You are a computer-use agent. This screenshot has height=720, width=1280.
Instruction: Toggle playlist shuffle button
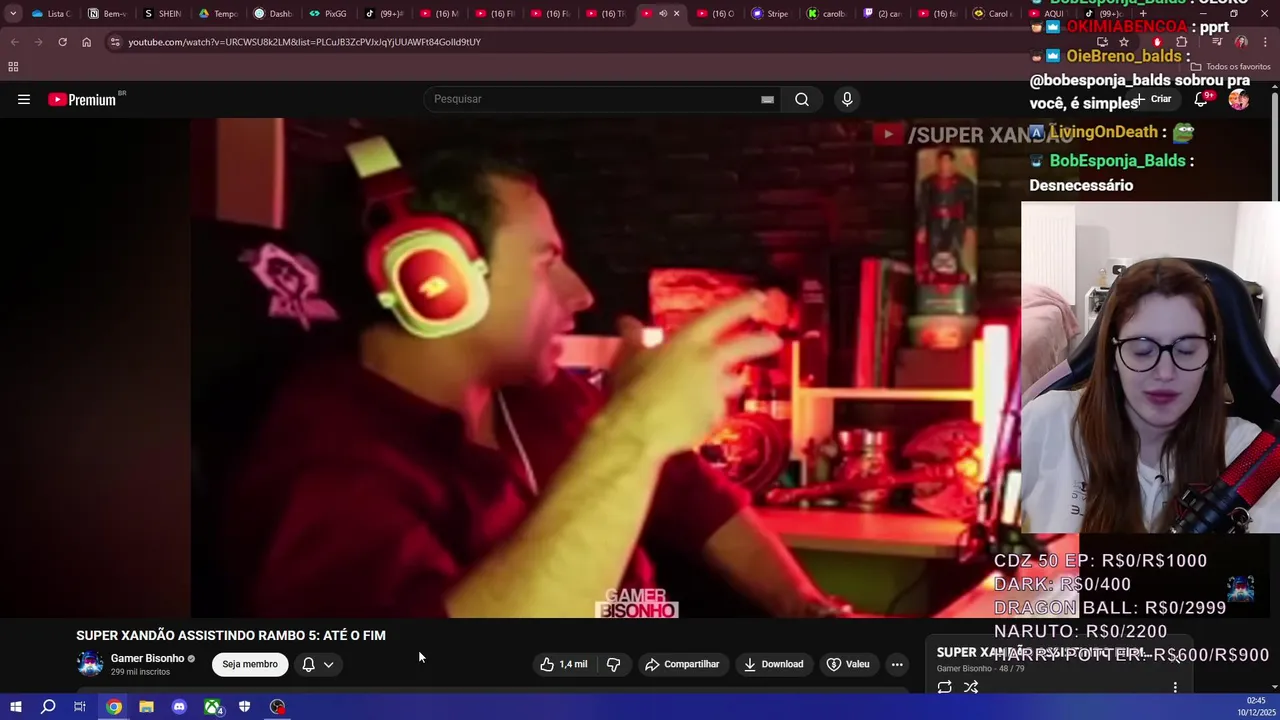[971, 687]
